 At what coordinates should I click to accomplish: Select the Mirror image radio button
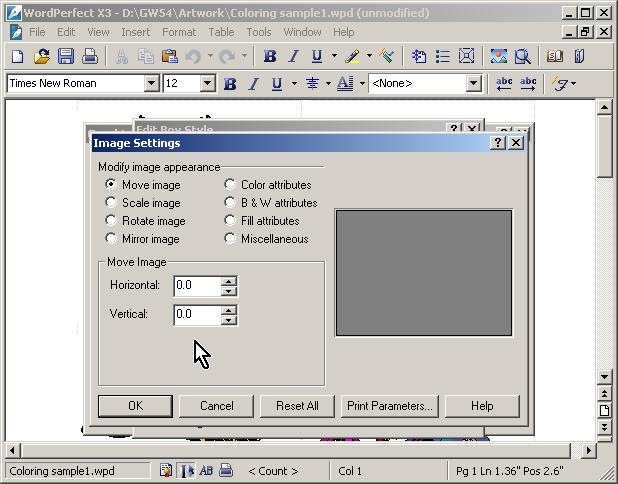pos(111,238)
